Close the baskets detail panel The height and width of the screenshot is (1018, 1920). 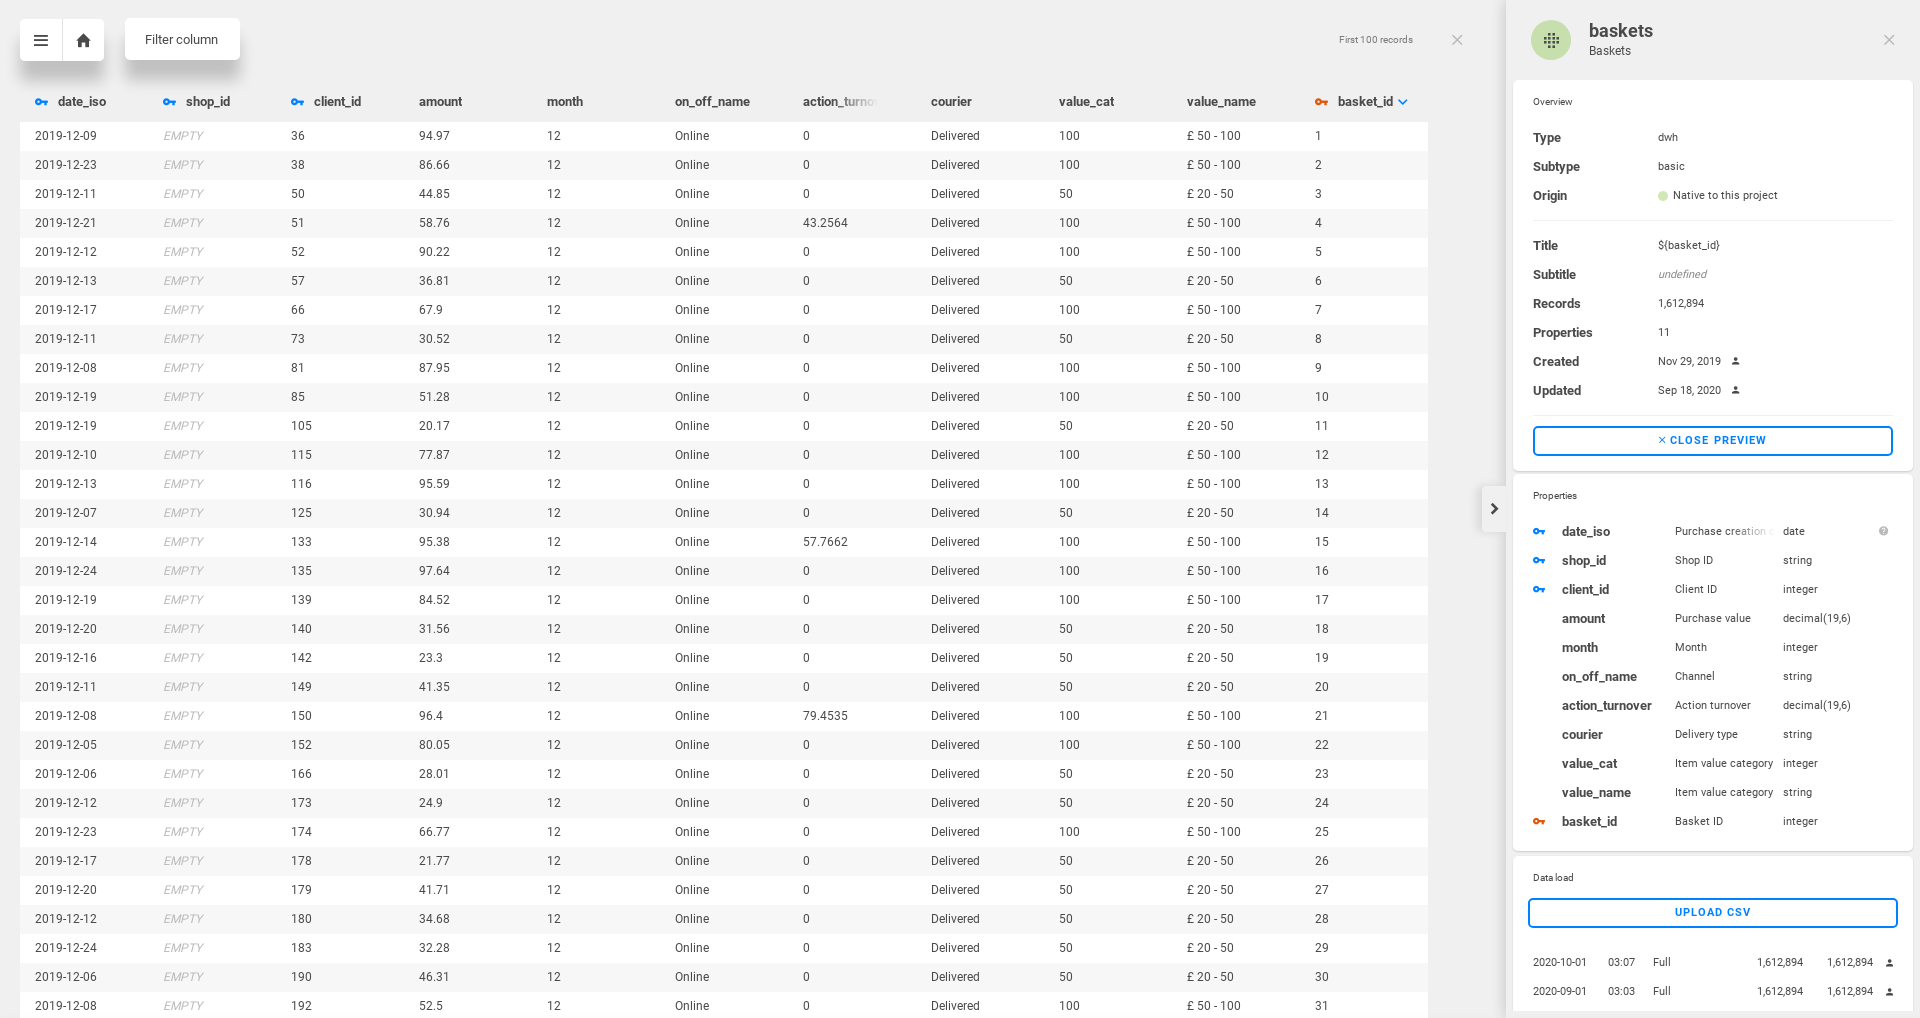pyautogui.click(x=1889, y=40)
